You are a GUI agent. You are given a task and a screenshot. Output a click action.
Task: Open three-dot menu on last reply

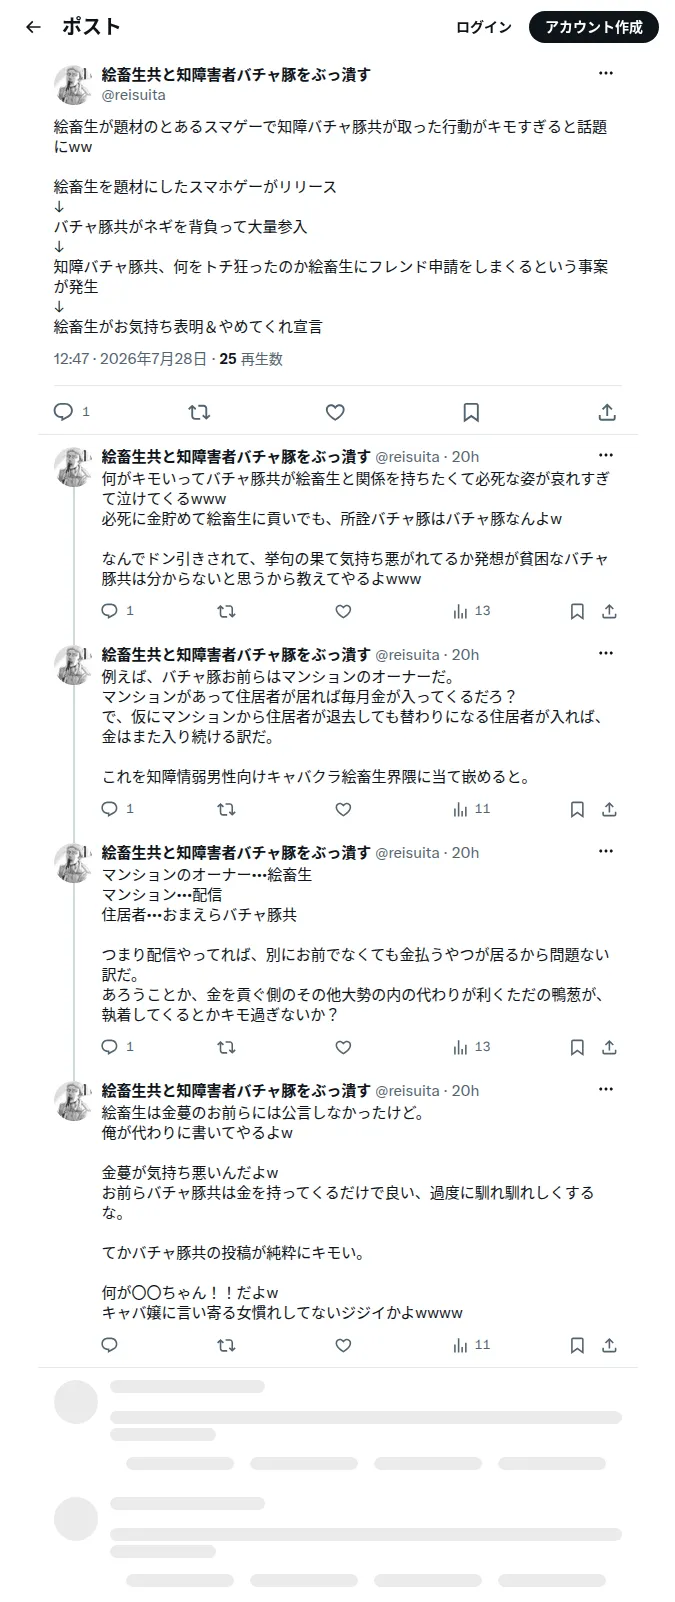(x=606, y=1089)
